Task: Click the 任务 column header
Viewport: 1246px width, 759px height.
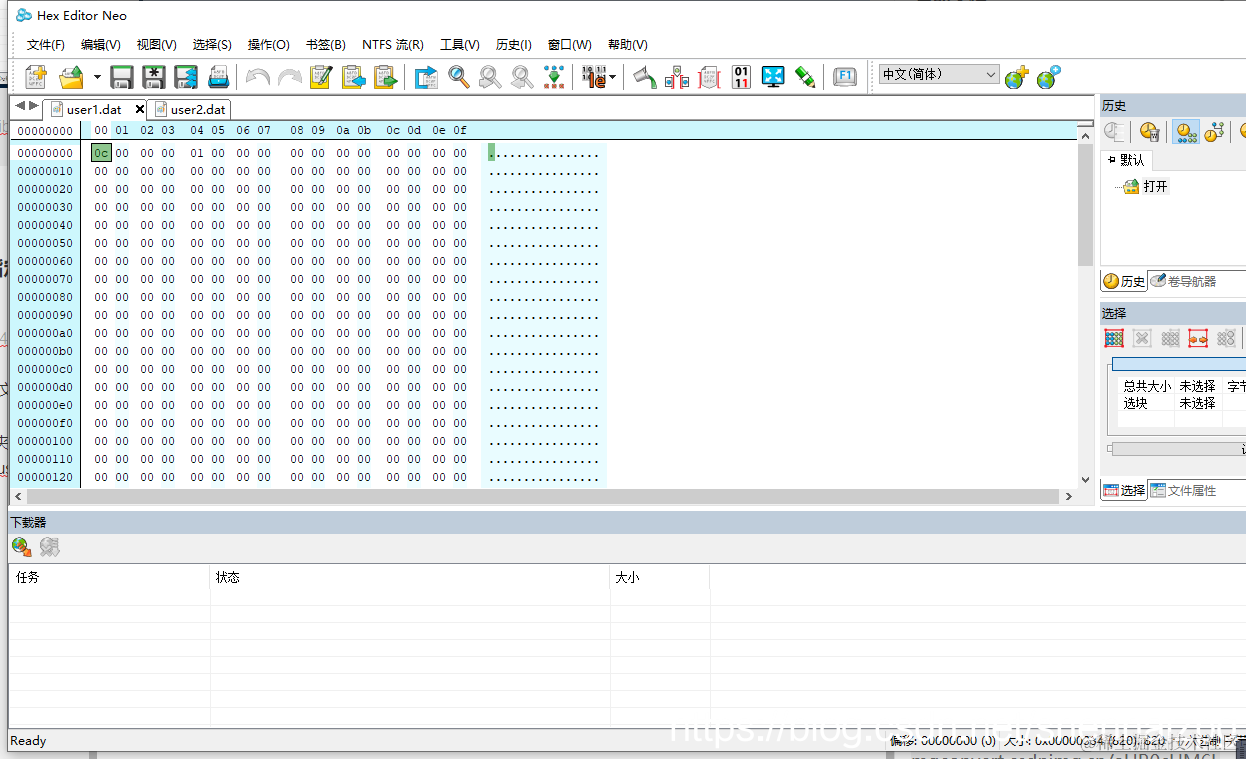Action: pos(110,577)
